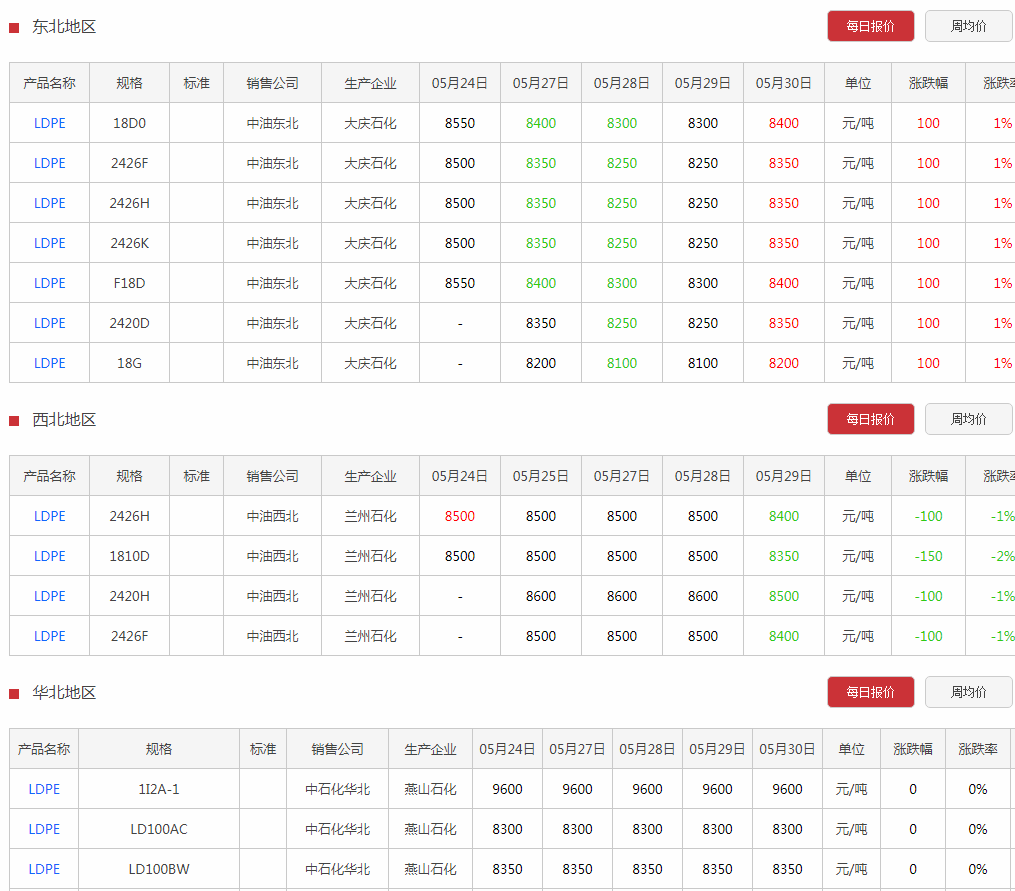Screen dimensions: 1015x891
Task: Click spec cell 1I2A-1
Action: click(159, 790)
